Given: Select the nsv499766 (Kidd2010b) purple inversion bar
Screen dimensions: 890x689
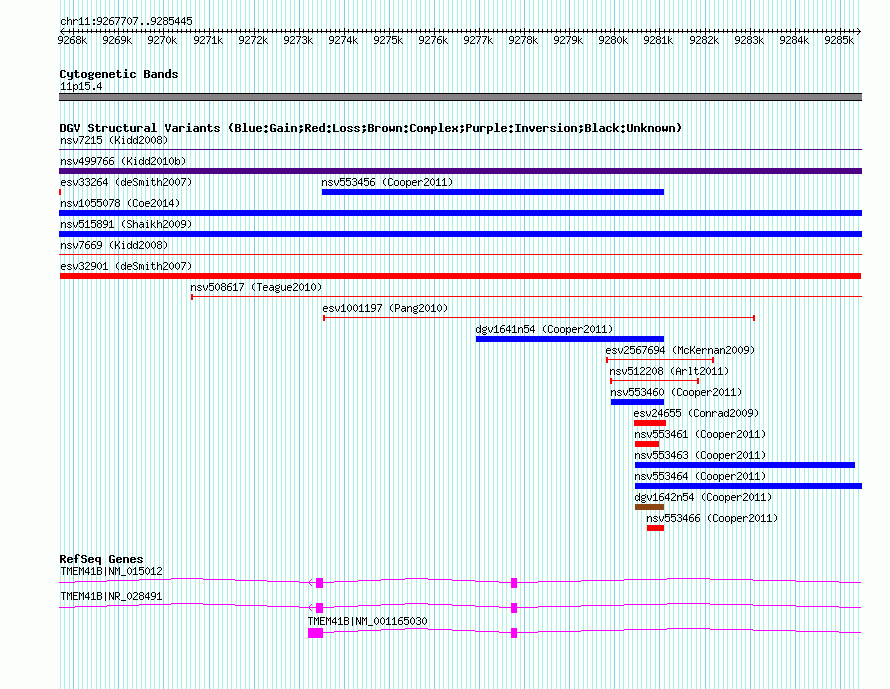Looking at the screenshot, I should tap(460, 171).
